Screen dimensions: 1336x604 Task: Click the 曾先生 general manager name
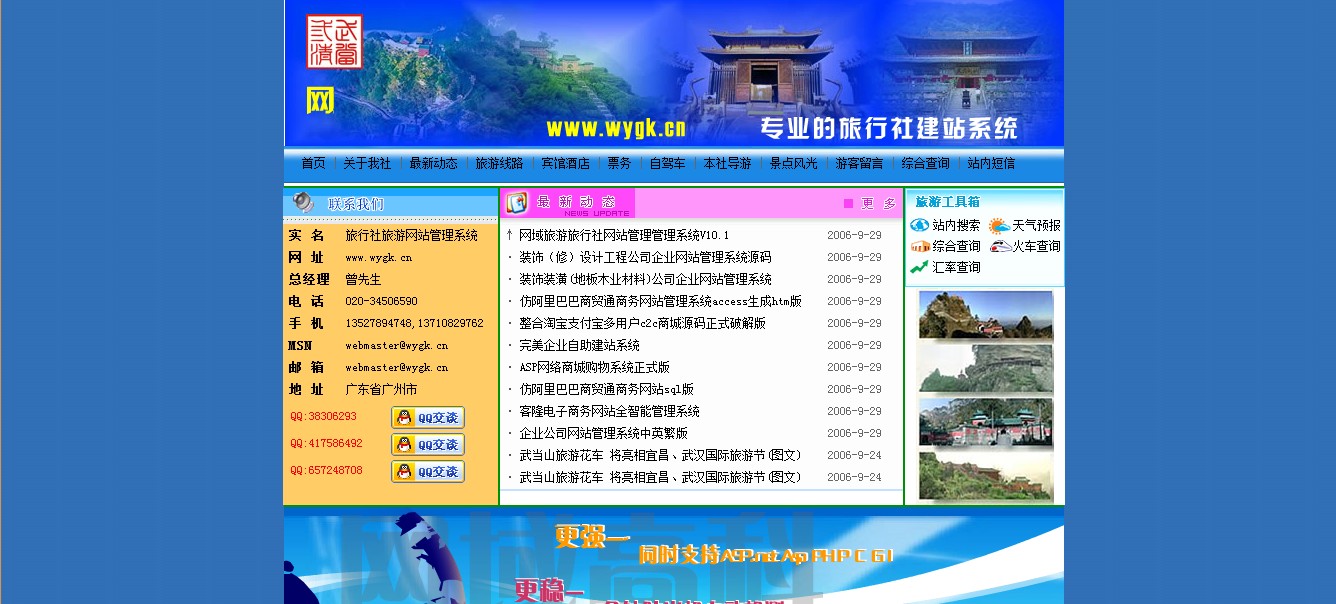click(x=363, y=279)
